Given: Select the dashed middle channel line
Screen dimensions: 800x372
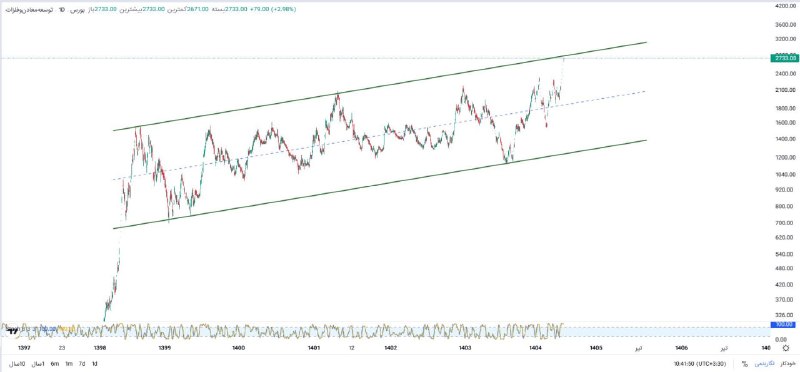Looking at the screenshot, I should coord(380,135).
